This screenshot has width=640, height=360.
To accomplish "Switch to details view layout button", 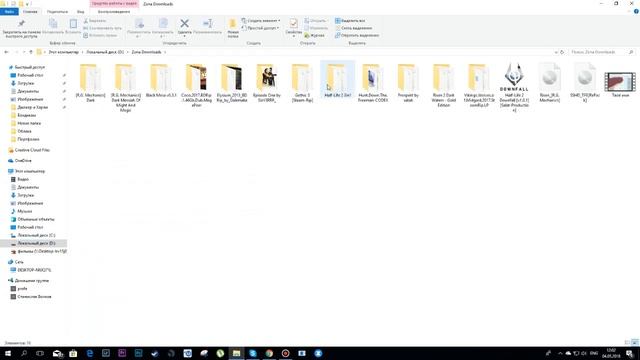I will pyautogui.click(x=628, y=342).
